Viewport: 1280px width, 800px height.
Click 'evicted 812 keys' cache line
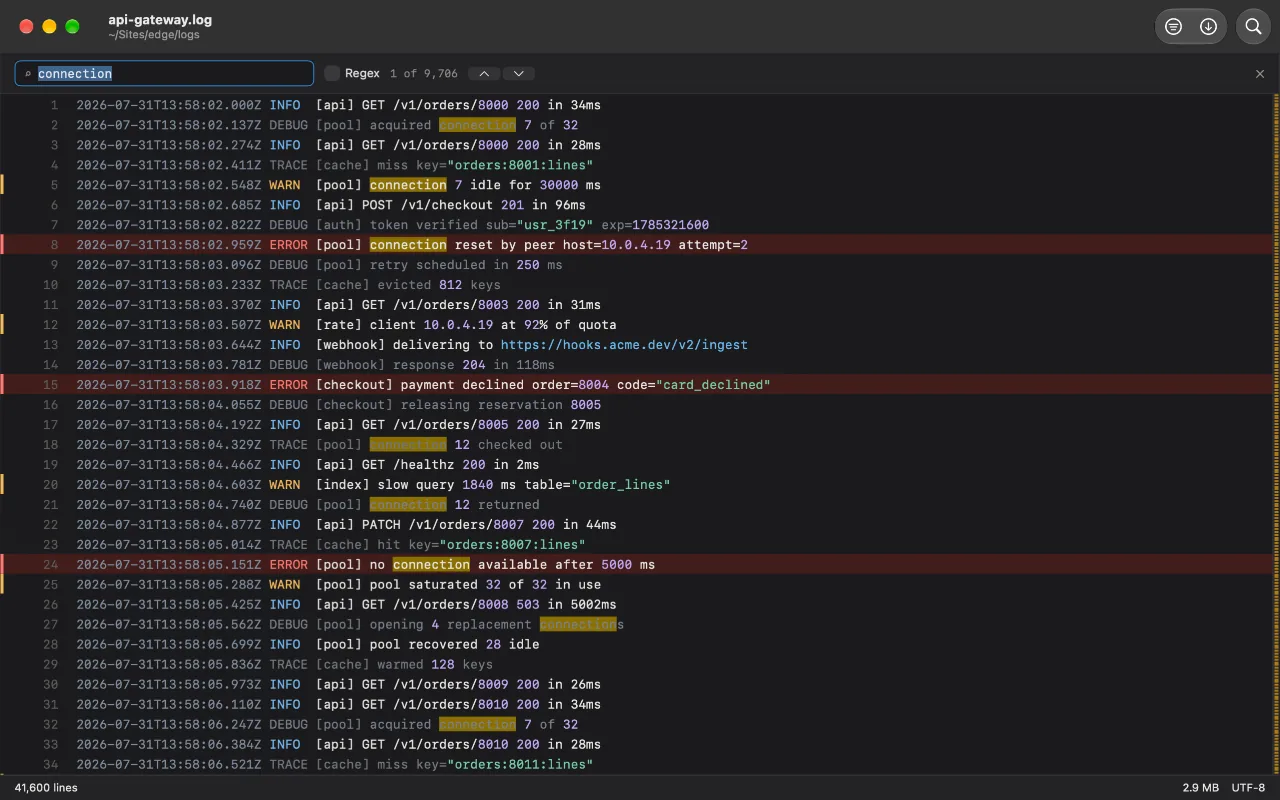click(640, 285)
